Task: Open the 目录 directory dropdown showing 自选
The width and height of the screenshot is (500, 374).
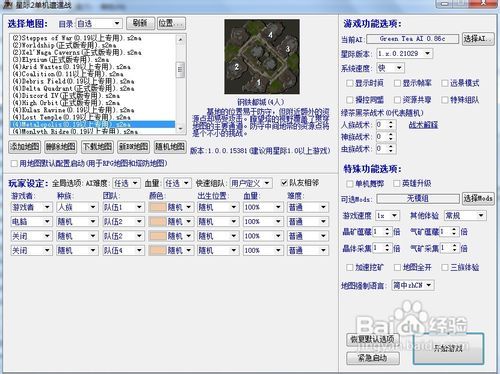Action: (99, 23)
